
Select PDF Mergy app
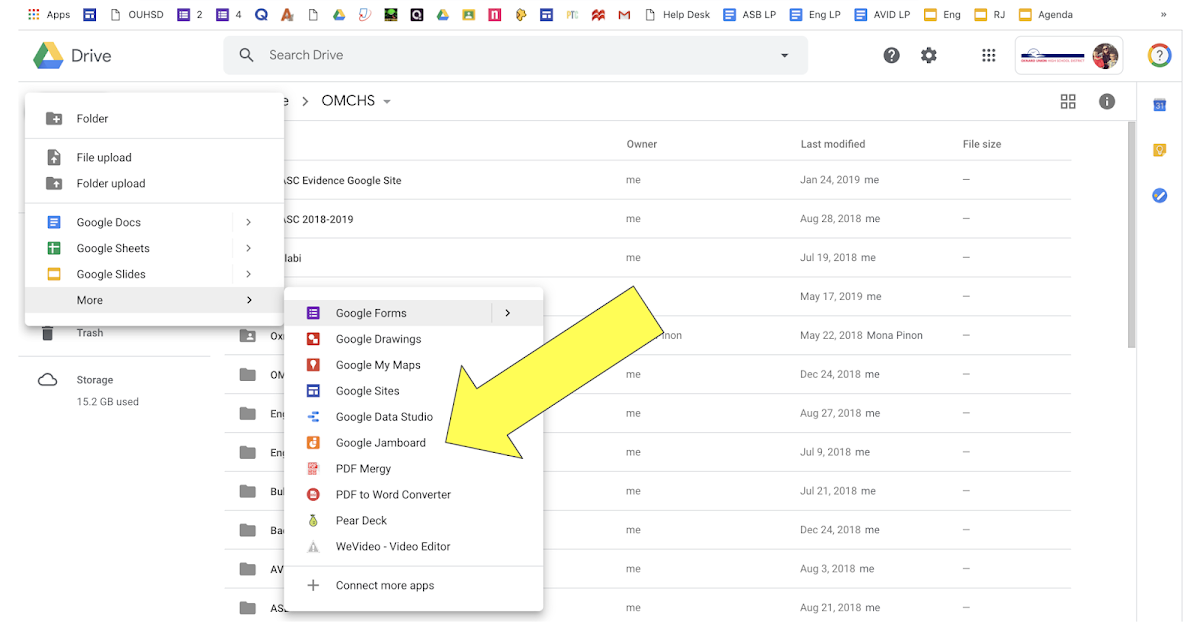[x=414, y=469]
